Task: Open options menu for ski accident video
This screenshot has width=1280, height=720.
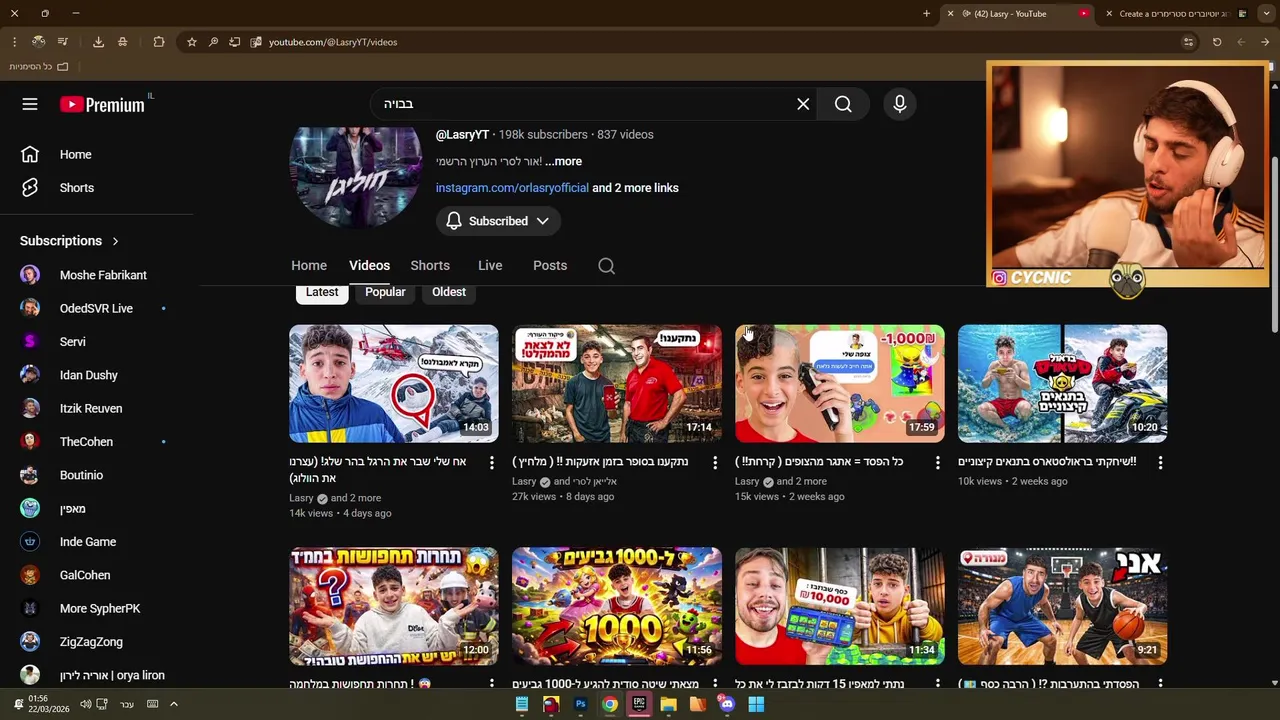Action: point(491,462)
